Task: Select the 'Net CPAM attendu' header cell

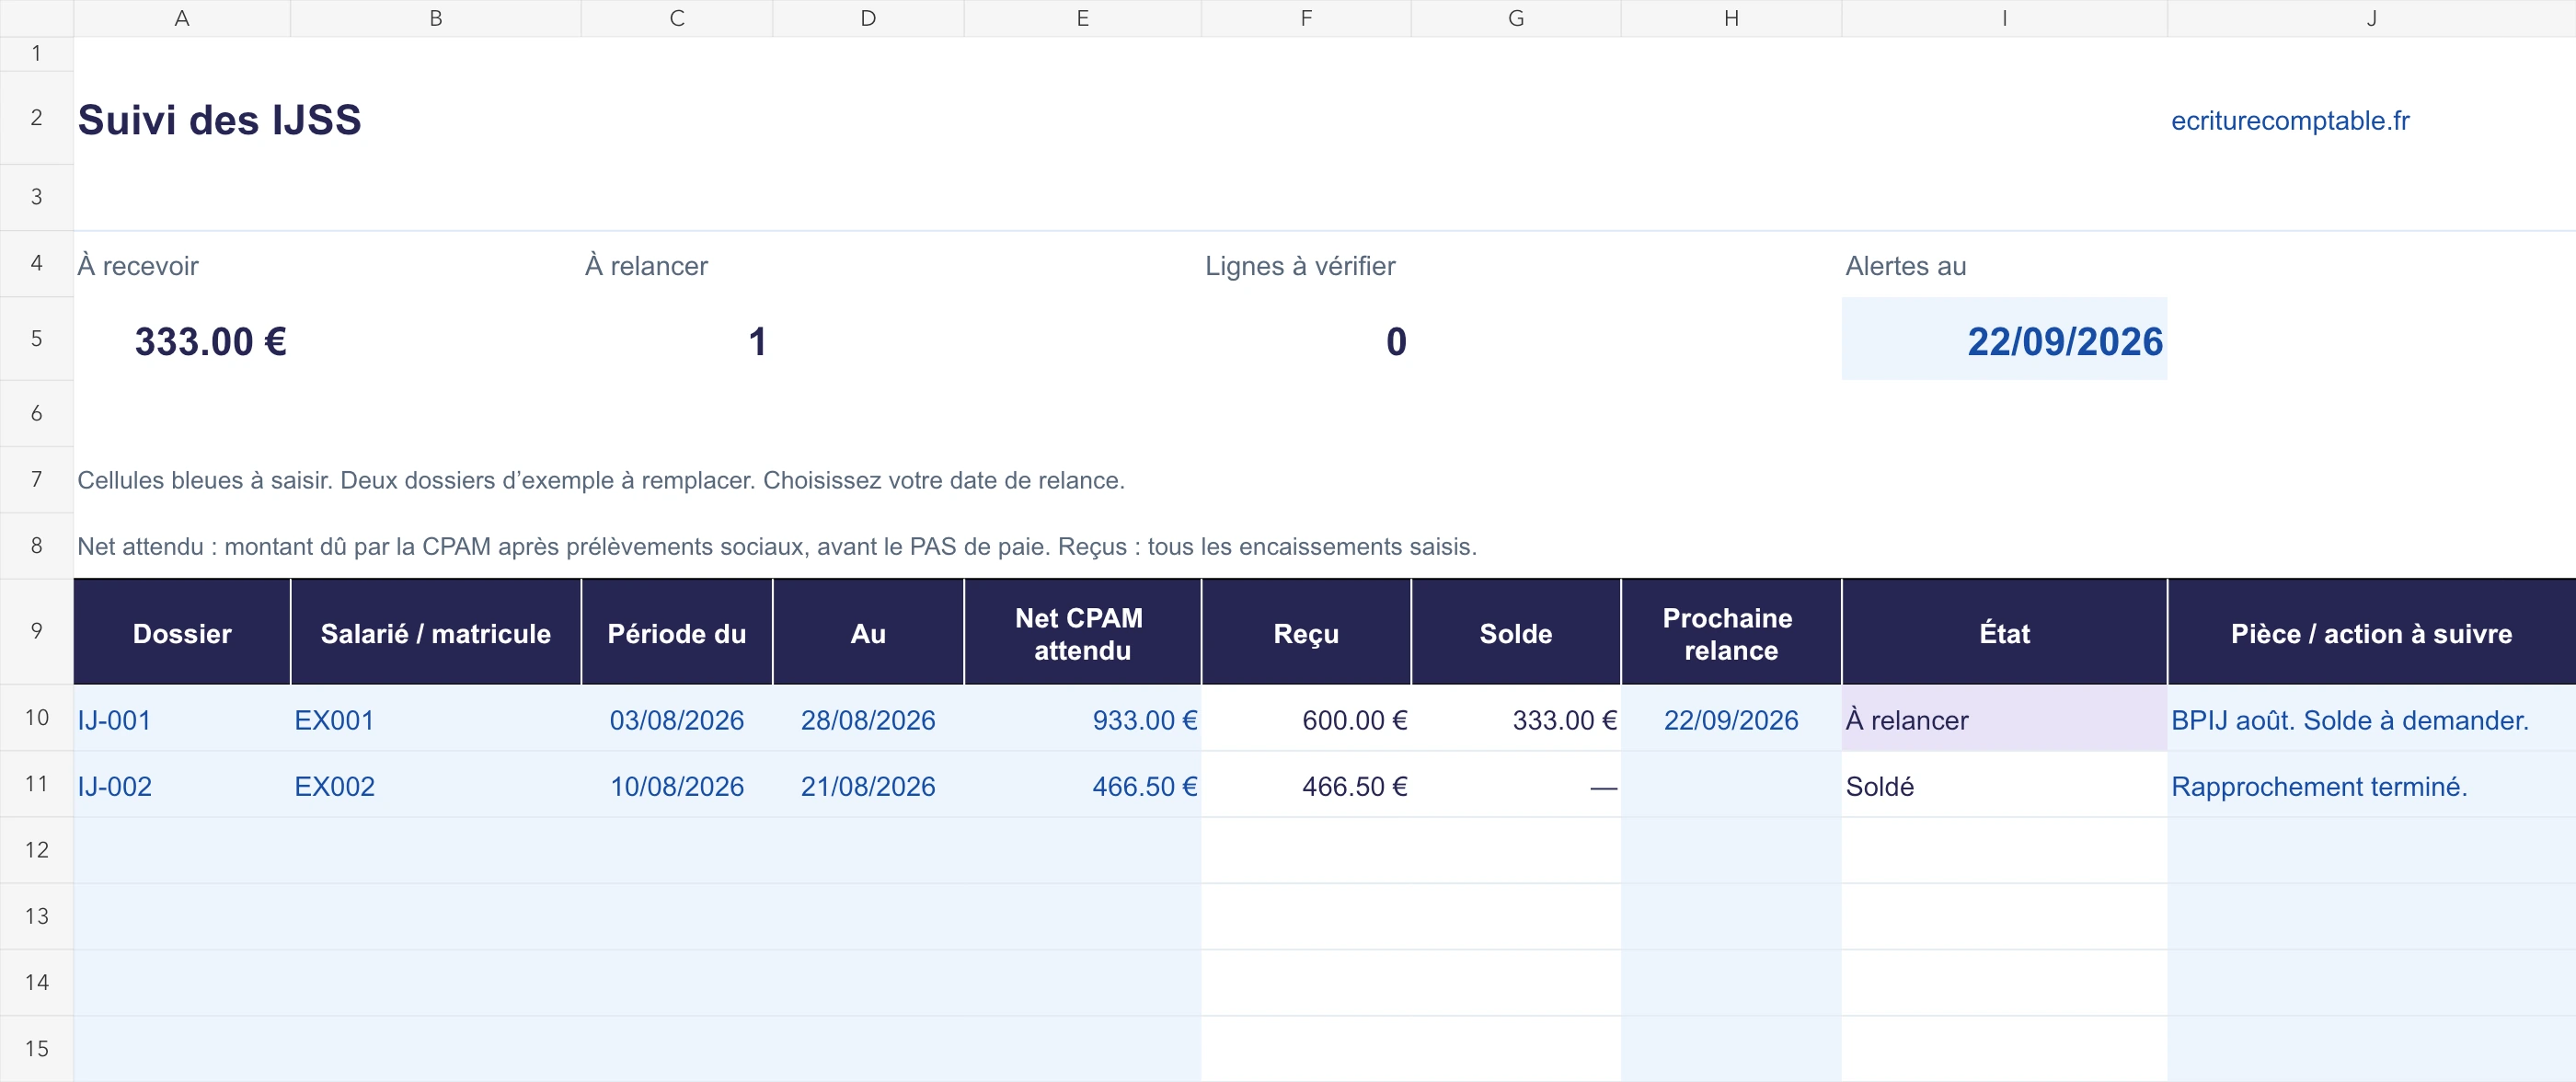Action: click(1082, 633)
